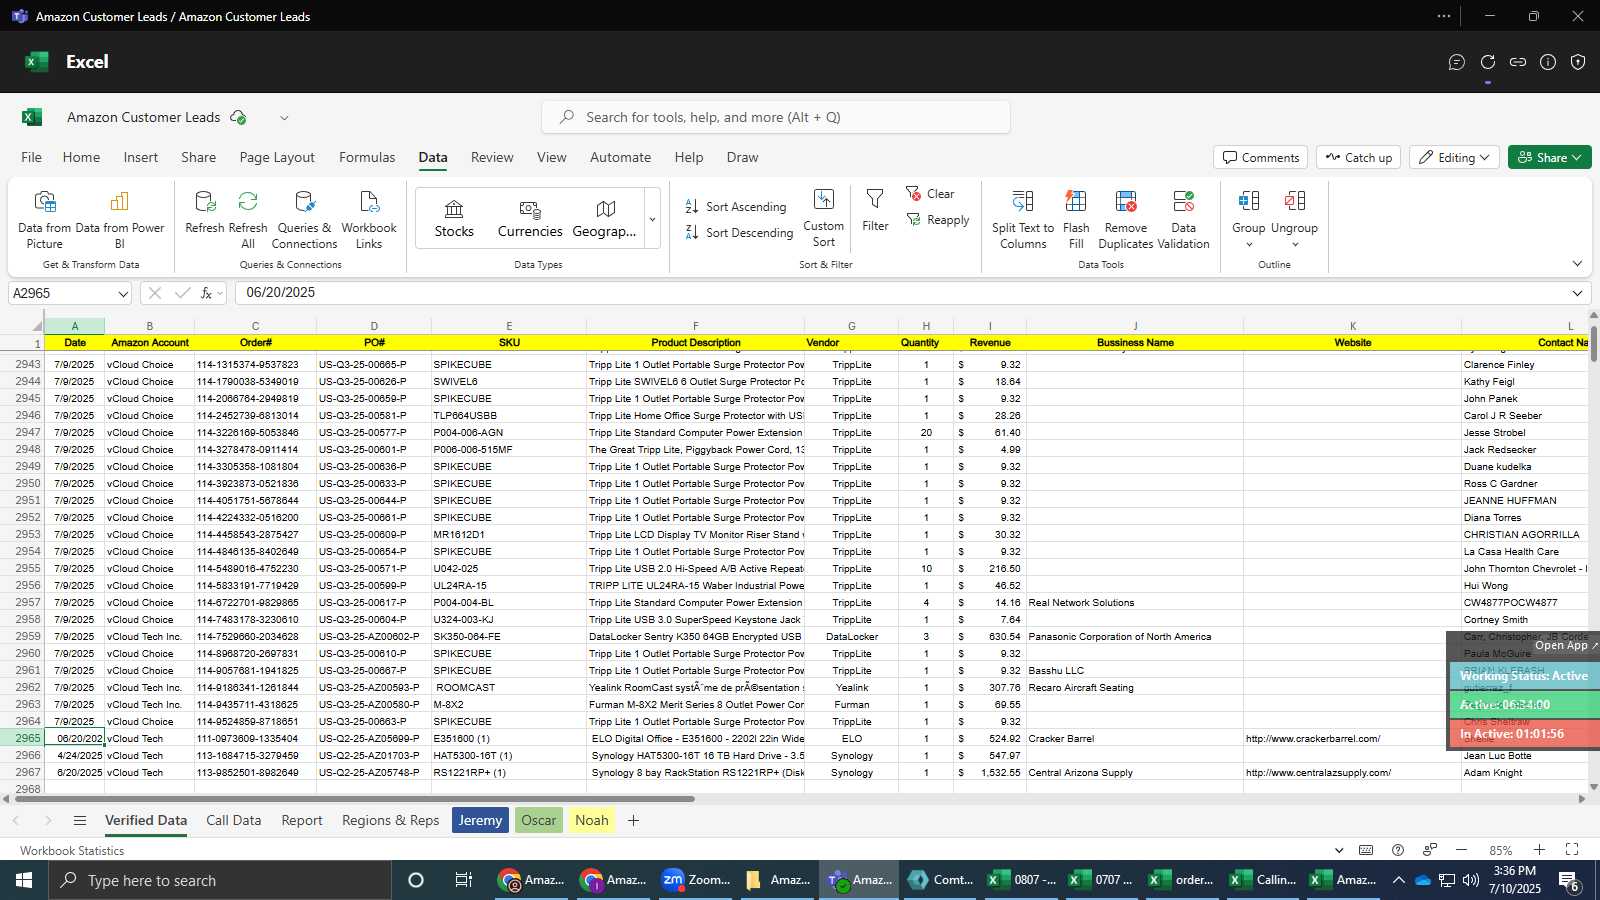Click the Windows taskbar search box

click(x=220, y=880)
